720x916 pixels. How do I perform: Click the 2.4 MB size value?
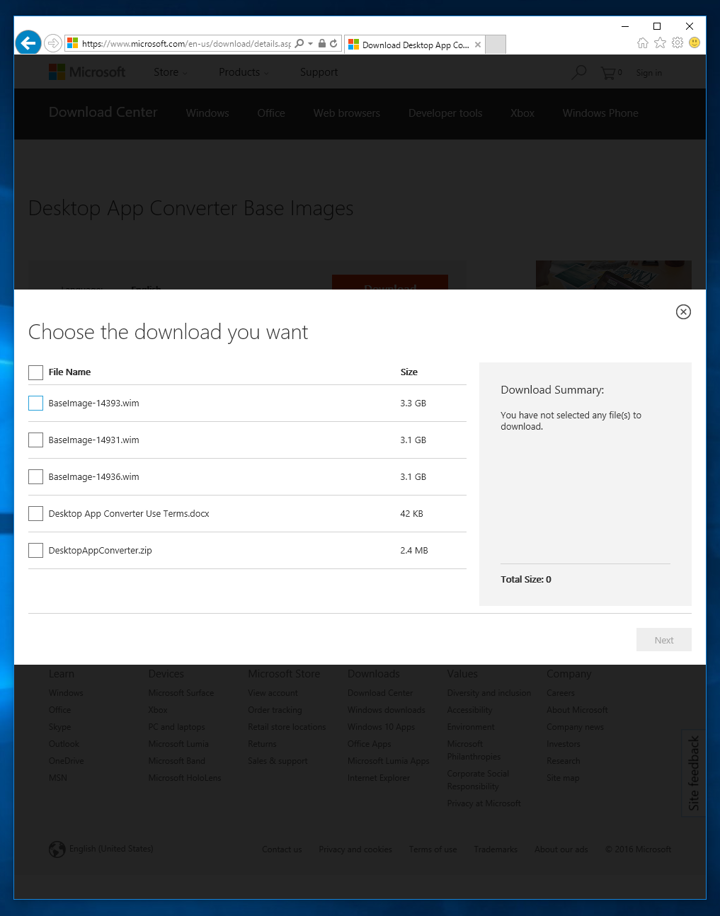(414, 550)
